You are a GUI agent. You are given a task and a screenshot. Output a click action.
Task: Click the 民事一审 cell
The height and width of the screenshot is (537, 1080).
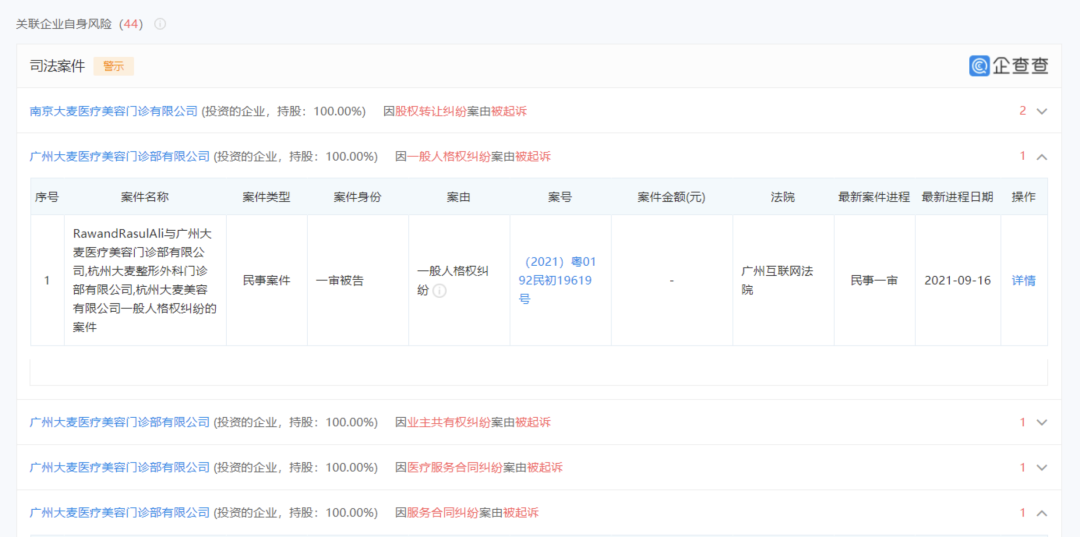[x=874, y=280]
